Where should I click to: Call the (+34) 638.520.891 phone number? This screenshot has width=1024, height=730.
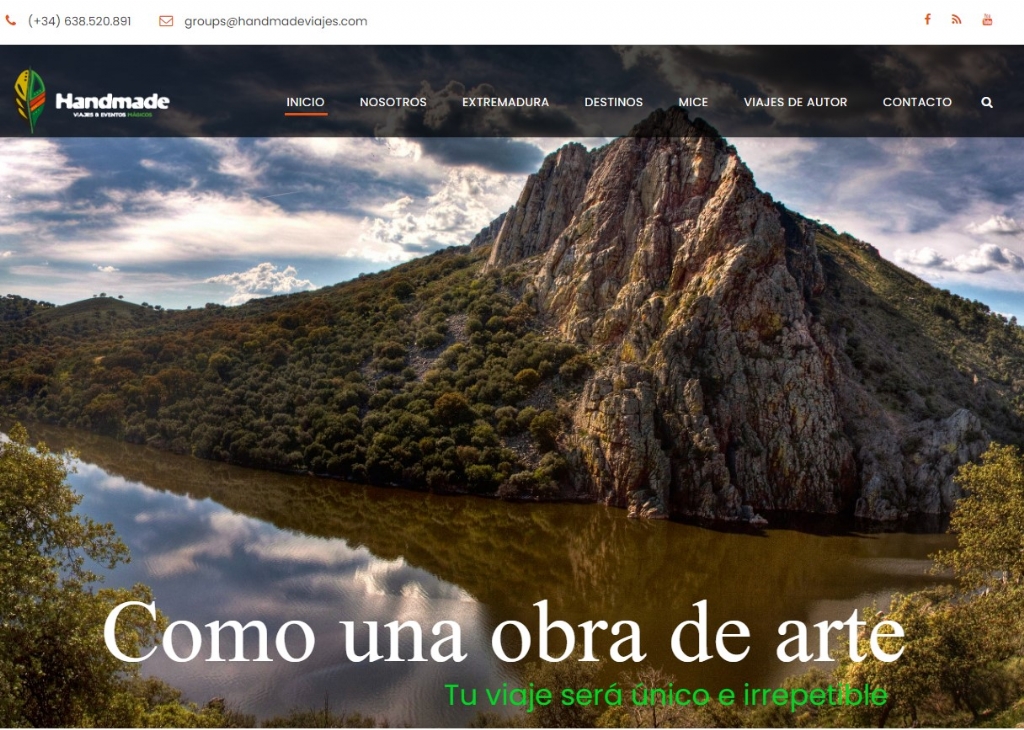pos(79,21)
